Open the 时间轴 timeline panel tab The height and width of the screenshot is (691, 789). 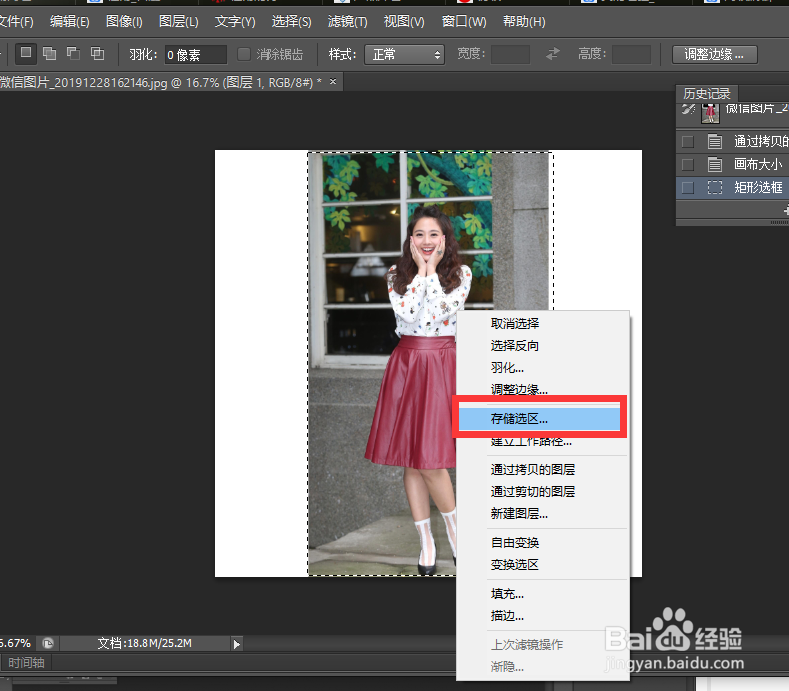[27, 663]
